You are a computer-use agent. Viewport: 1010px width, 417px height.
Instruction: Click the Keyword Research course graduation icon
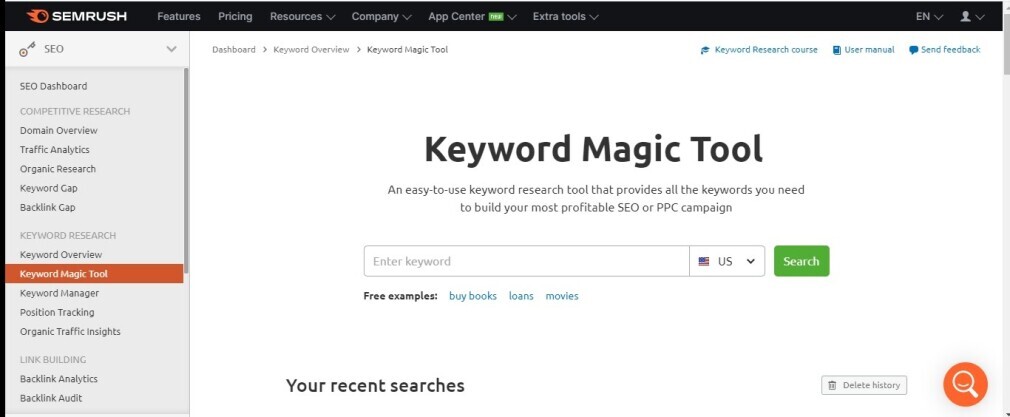click(x=706, y=50)
